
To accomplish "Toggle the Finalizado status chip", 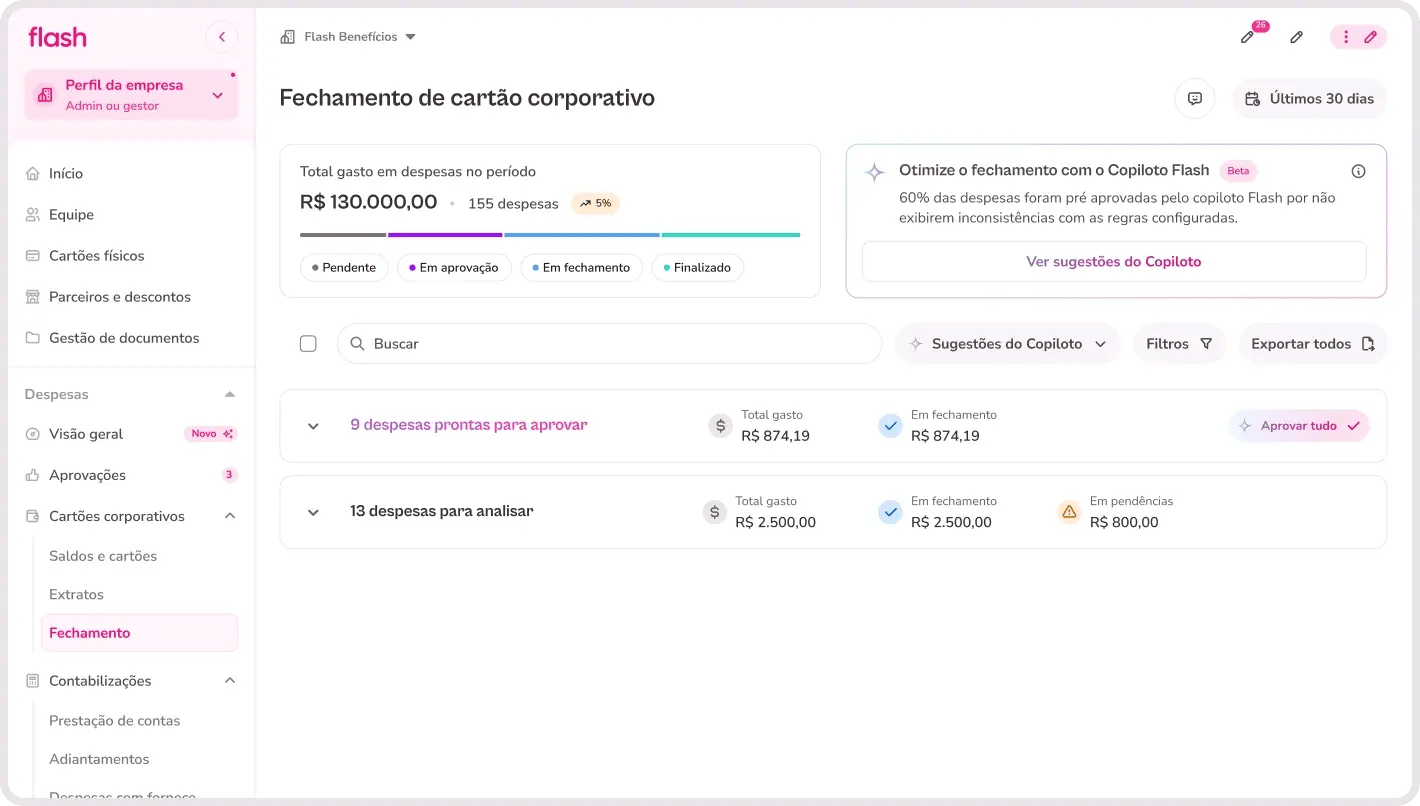I will 697,268.
